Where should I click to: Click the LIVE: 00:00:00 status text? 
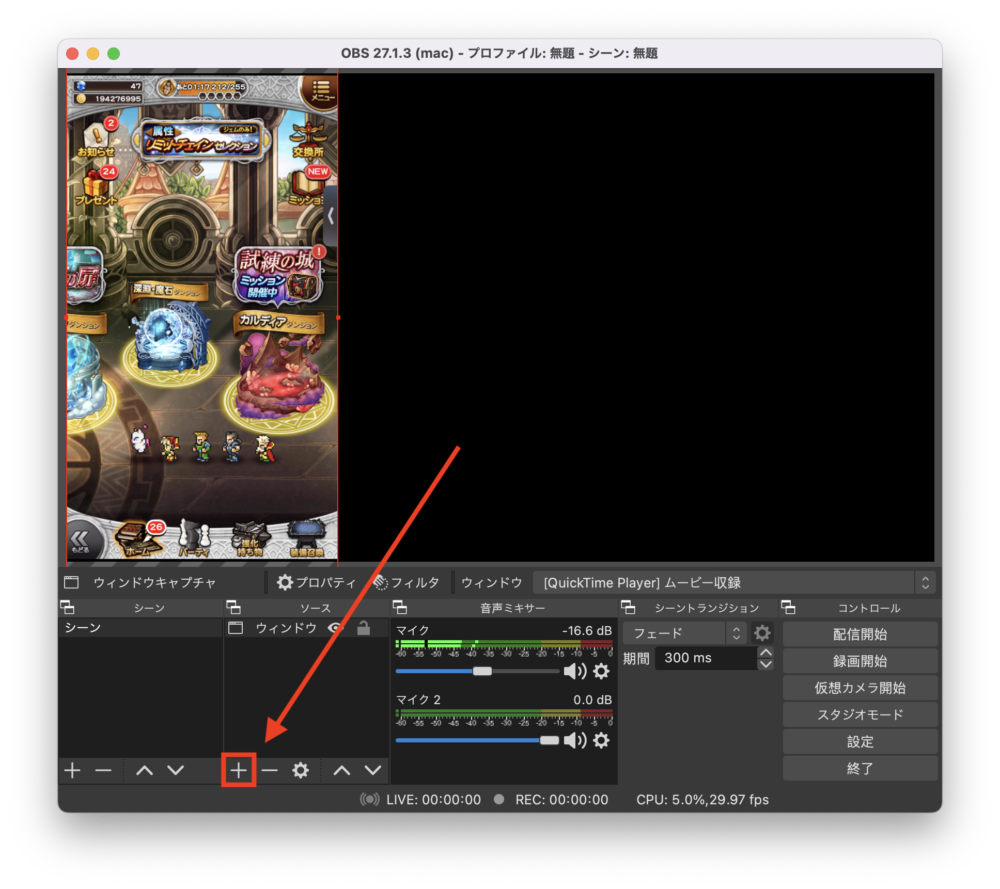pos(434,800)
